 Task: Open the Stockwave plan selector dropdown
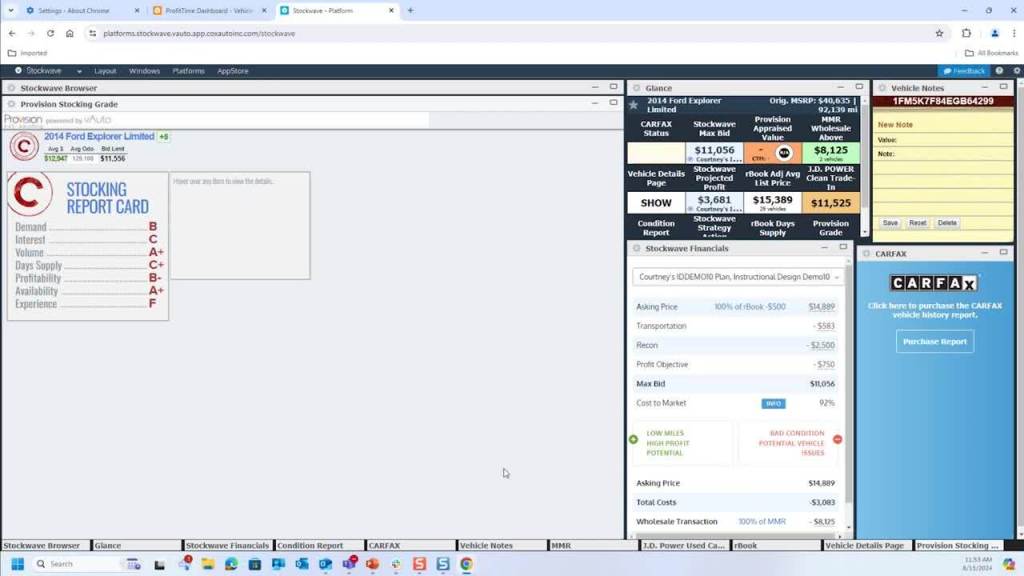click(x=739, y=276)
